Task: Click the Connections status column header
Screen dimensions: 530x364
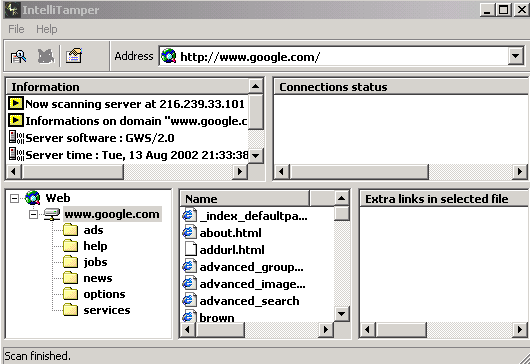Action: click(401, 87)
